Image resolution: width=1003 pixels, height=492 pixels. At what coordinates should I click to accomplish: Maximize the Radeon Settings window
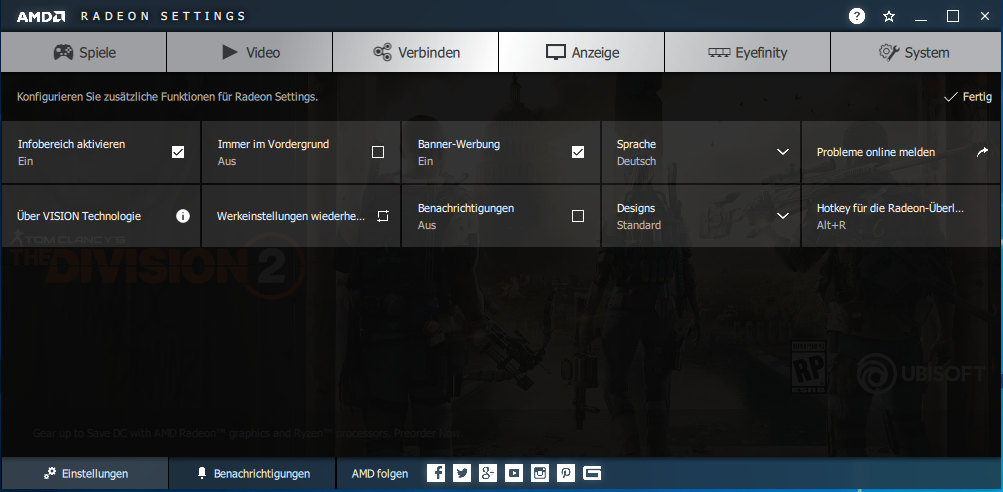(x=953, y=17)
